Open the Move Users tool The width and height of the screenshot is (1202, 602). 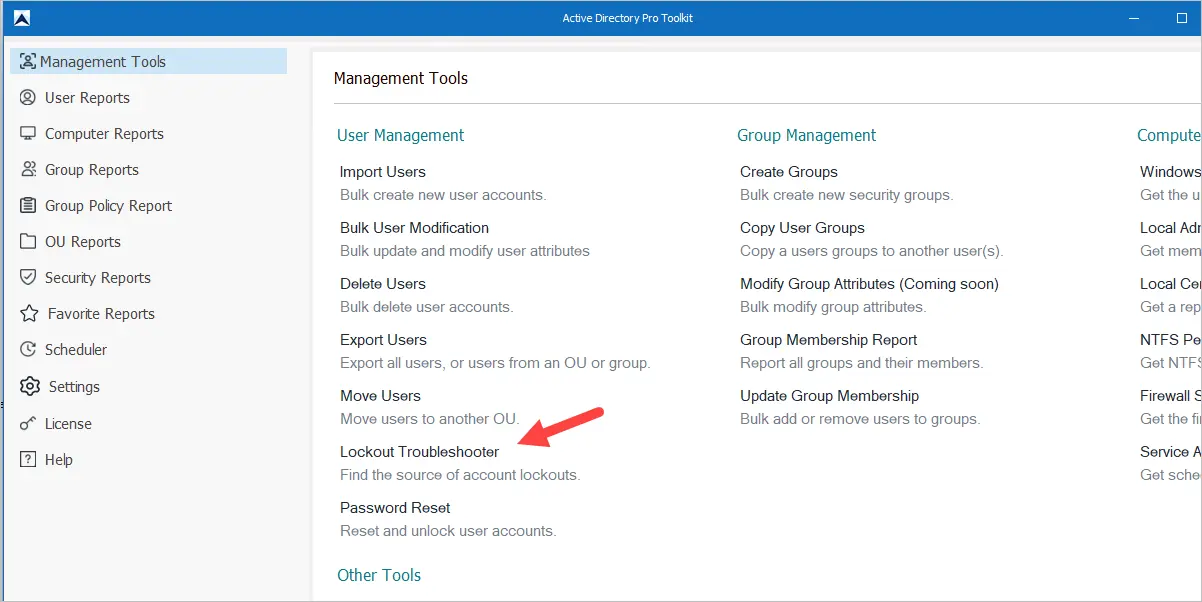(380, 395)
